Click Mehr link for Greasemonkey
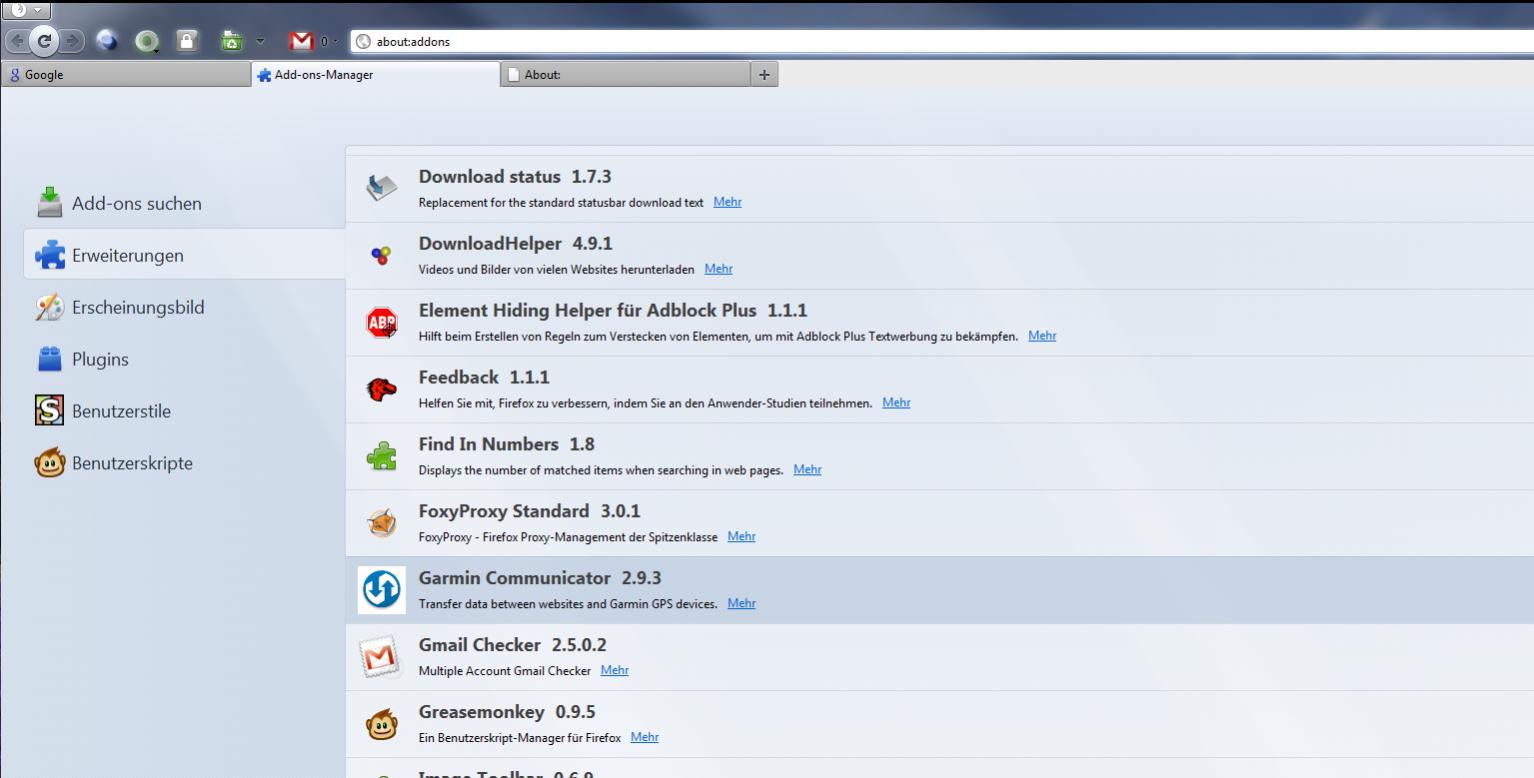 [x=644, y=738]
